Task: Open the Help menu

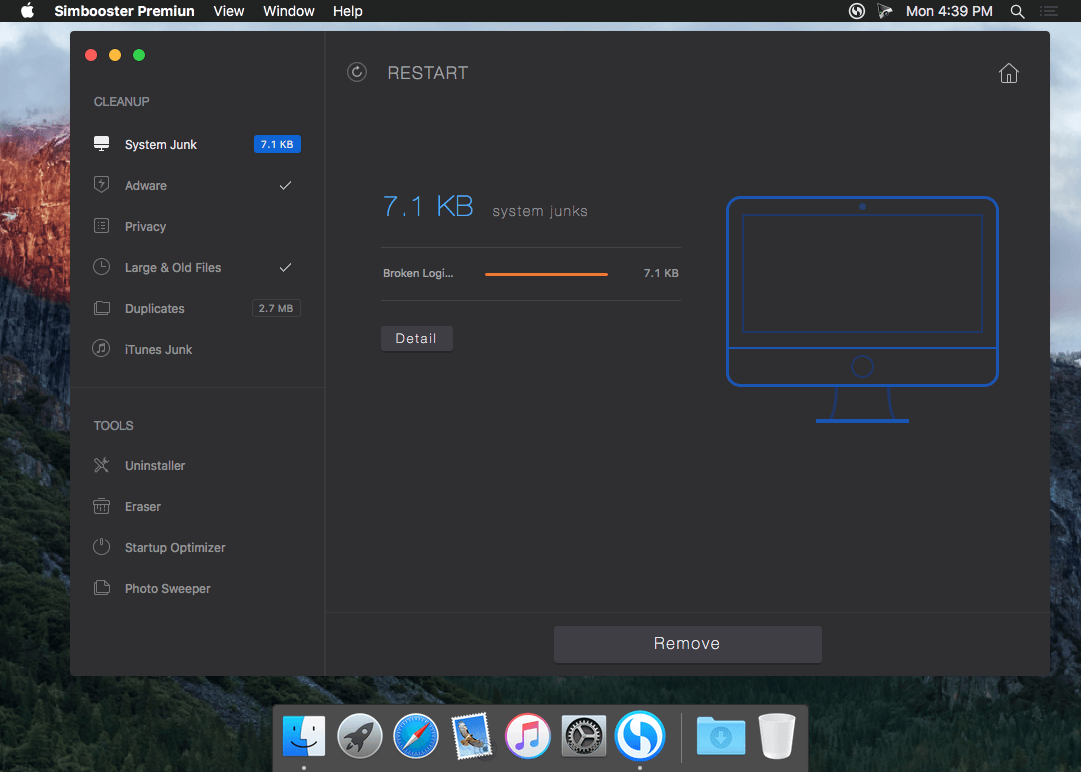Action: coord(347,11)
